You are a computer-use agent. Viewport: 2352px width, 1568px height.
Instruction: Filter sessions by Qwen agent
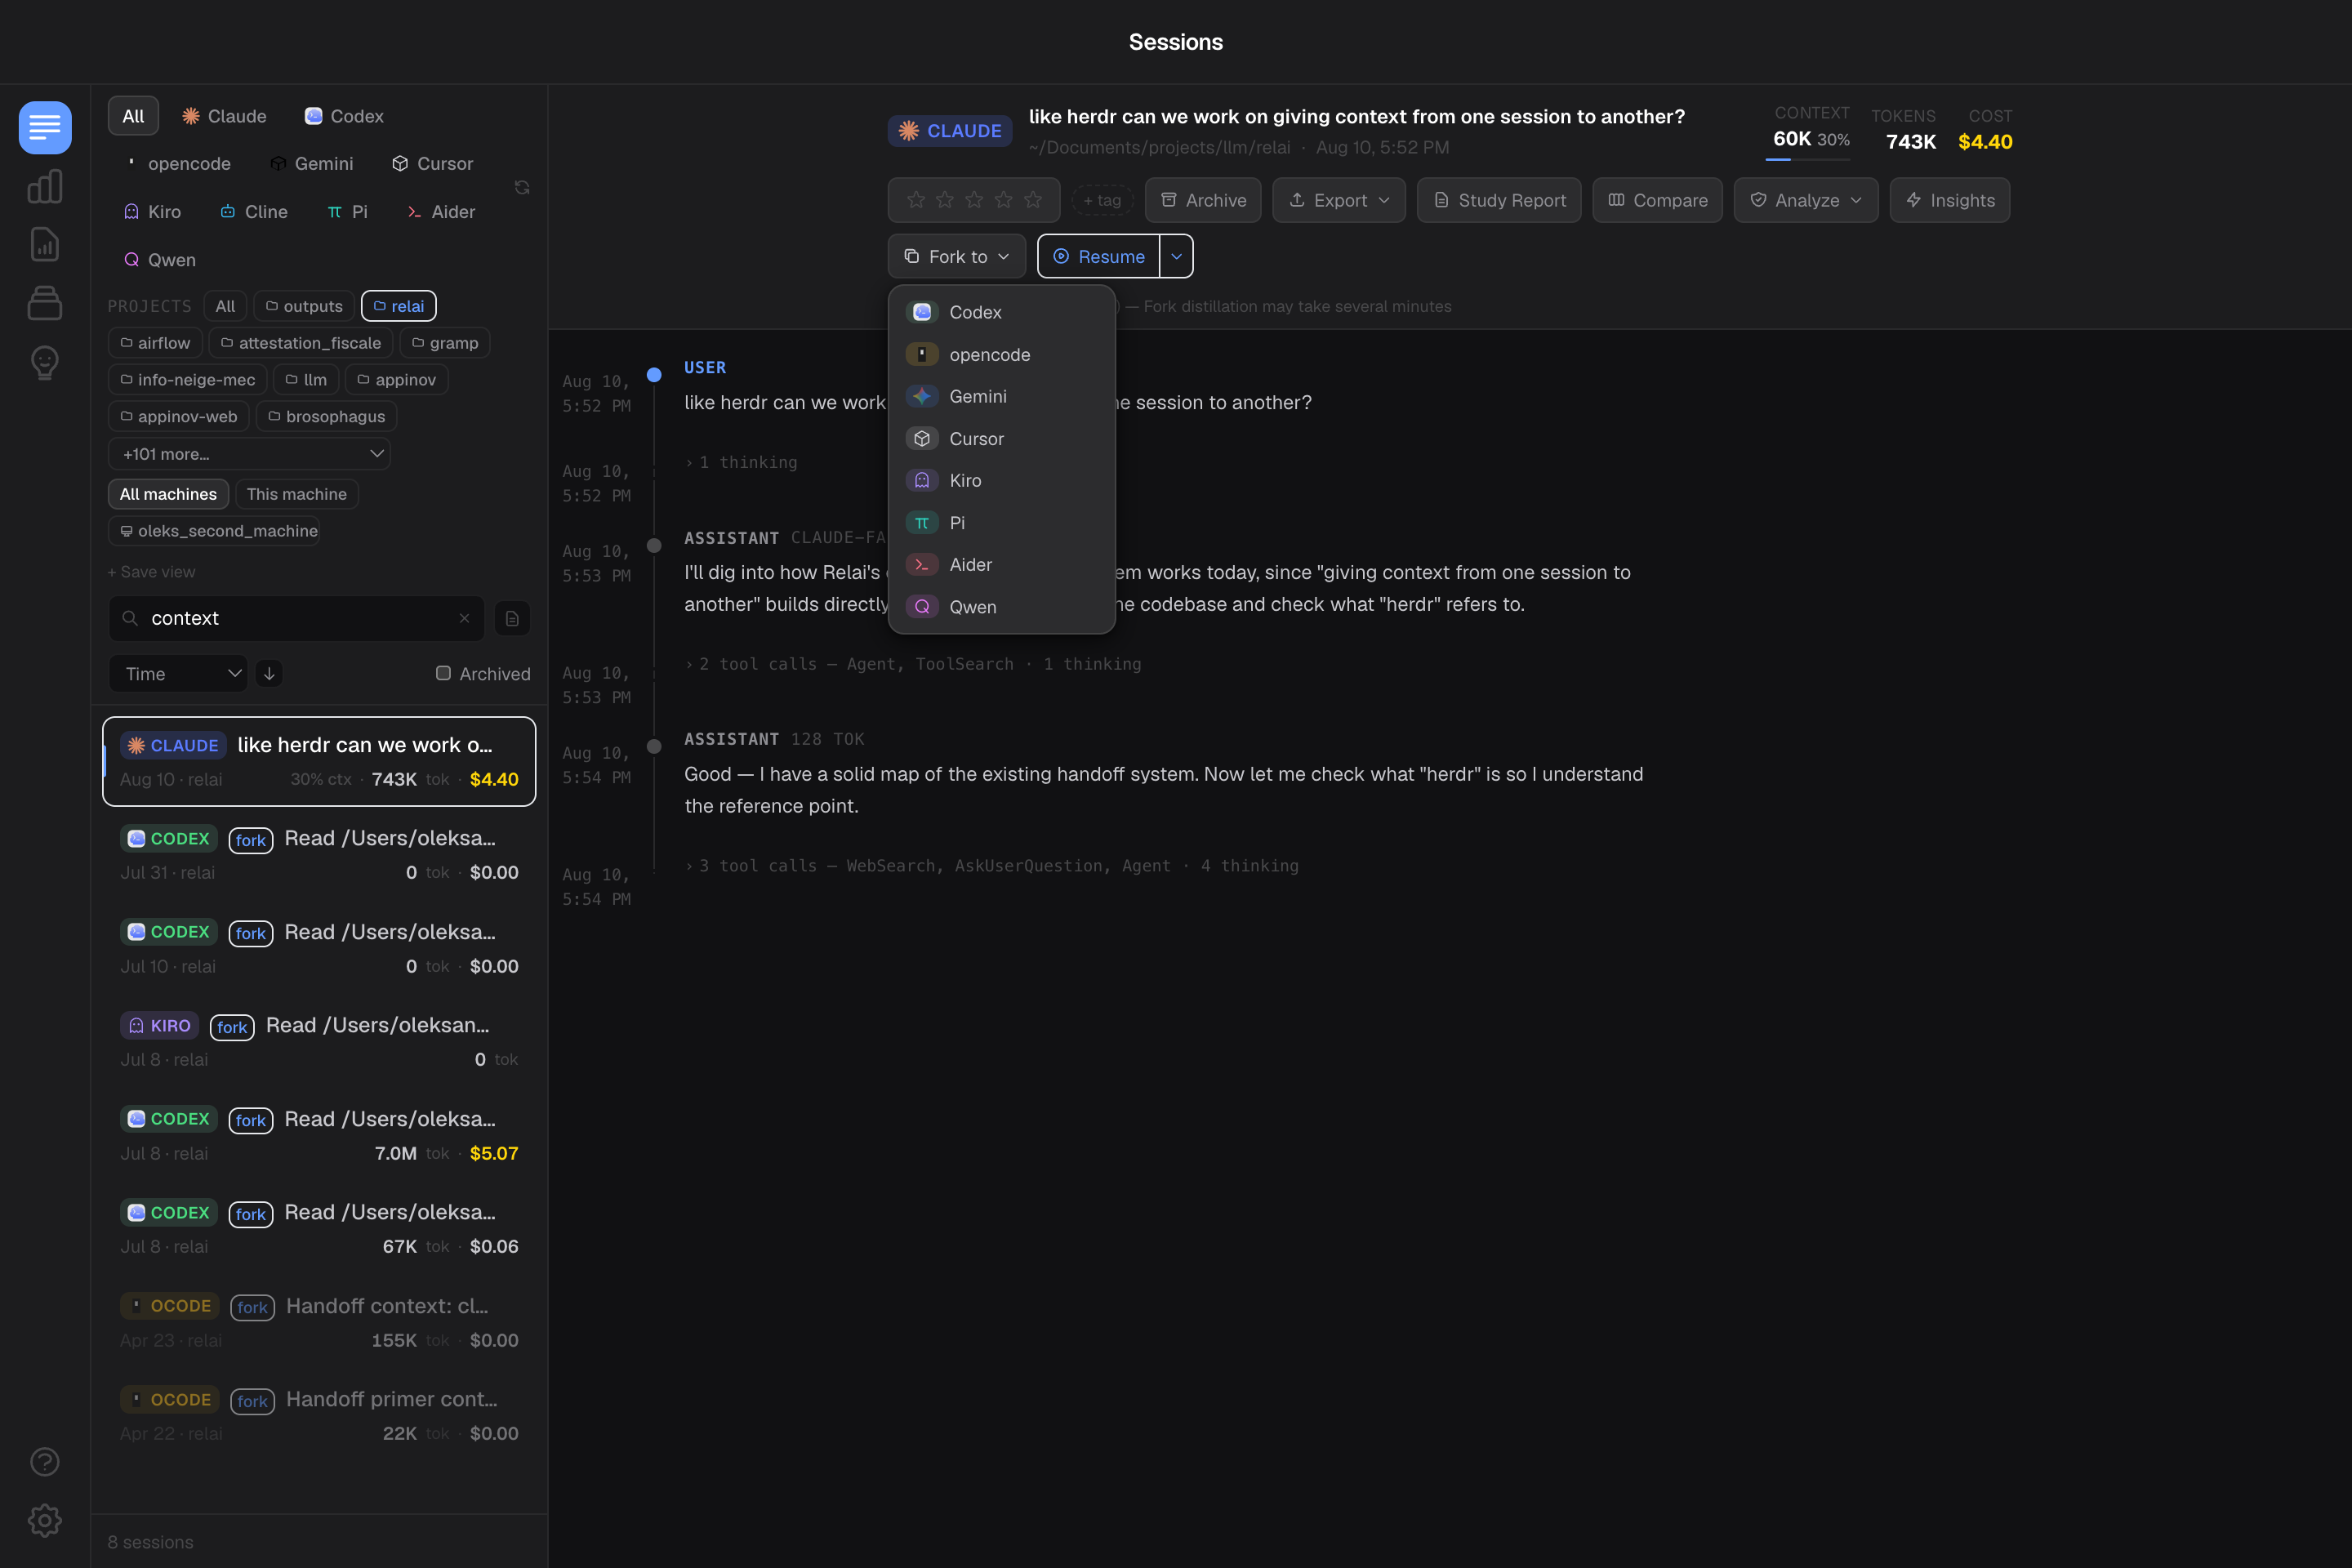point(159,259)
